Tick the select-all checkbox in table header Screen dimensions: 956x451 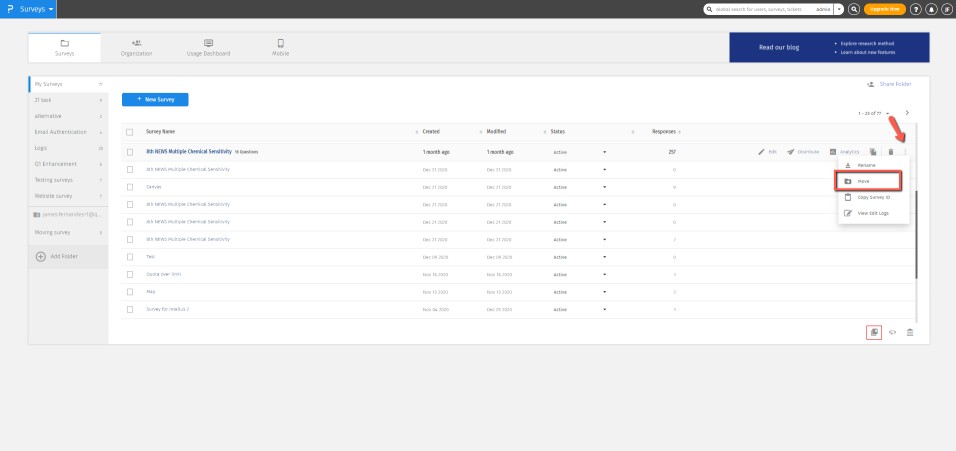[x=129, y=132]
